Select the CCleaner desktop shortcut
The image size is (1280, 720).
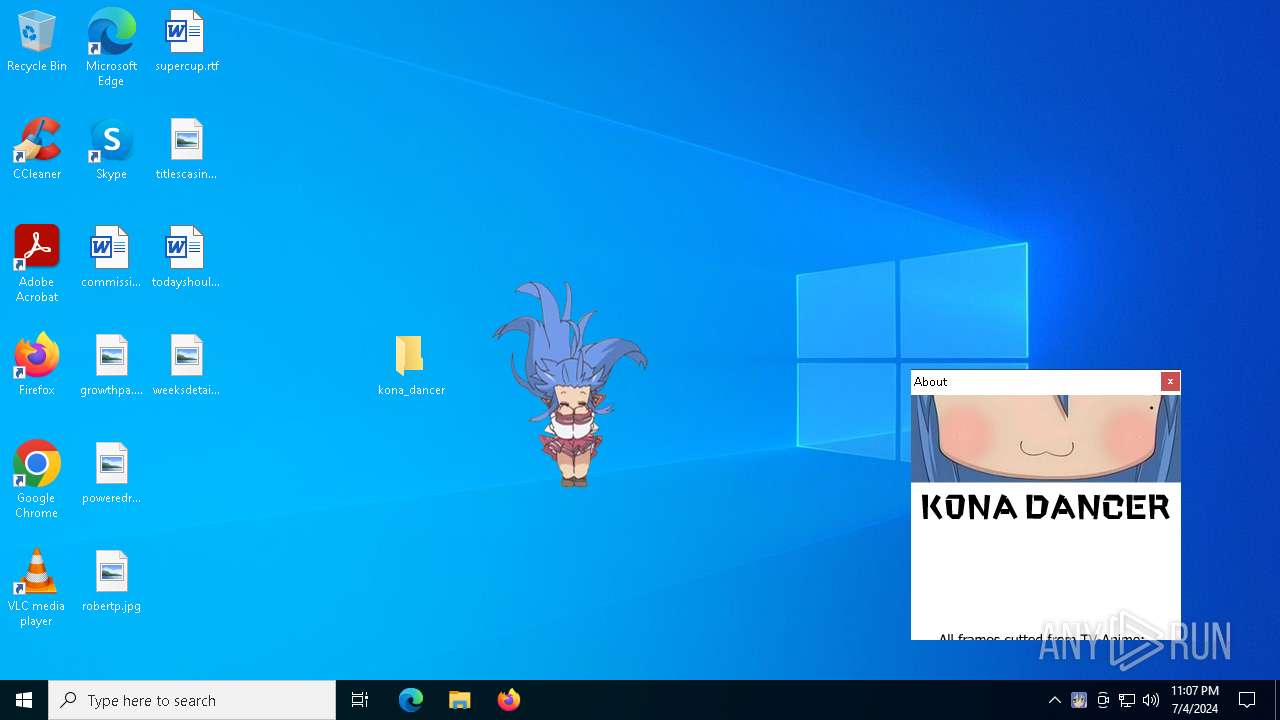pyautogui.click(x=37, y=149)
